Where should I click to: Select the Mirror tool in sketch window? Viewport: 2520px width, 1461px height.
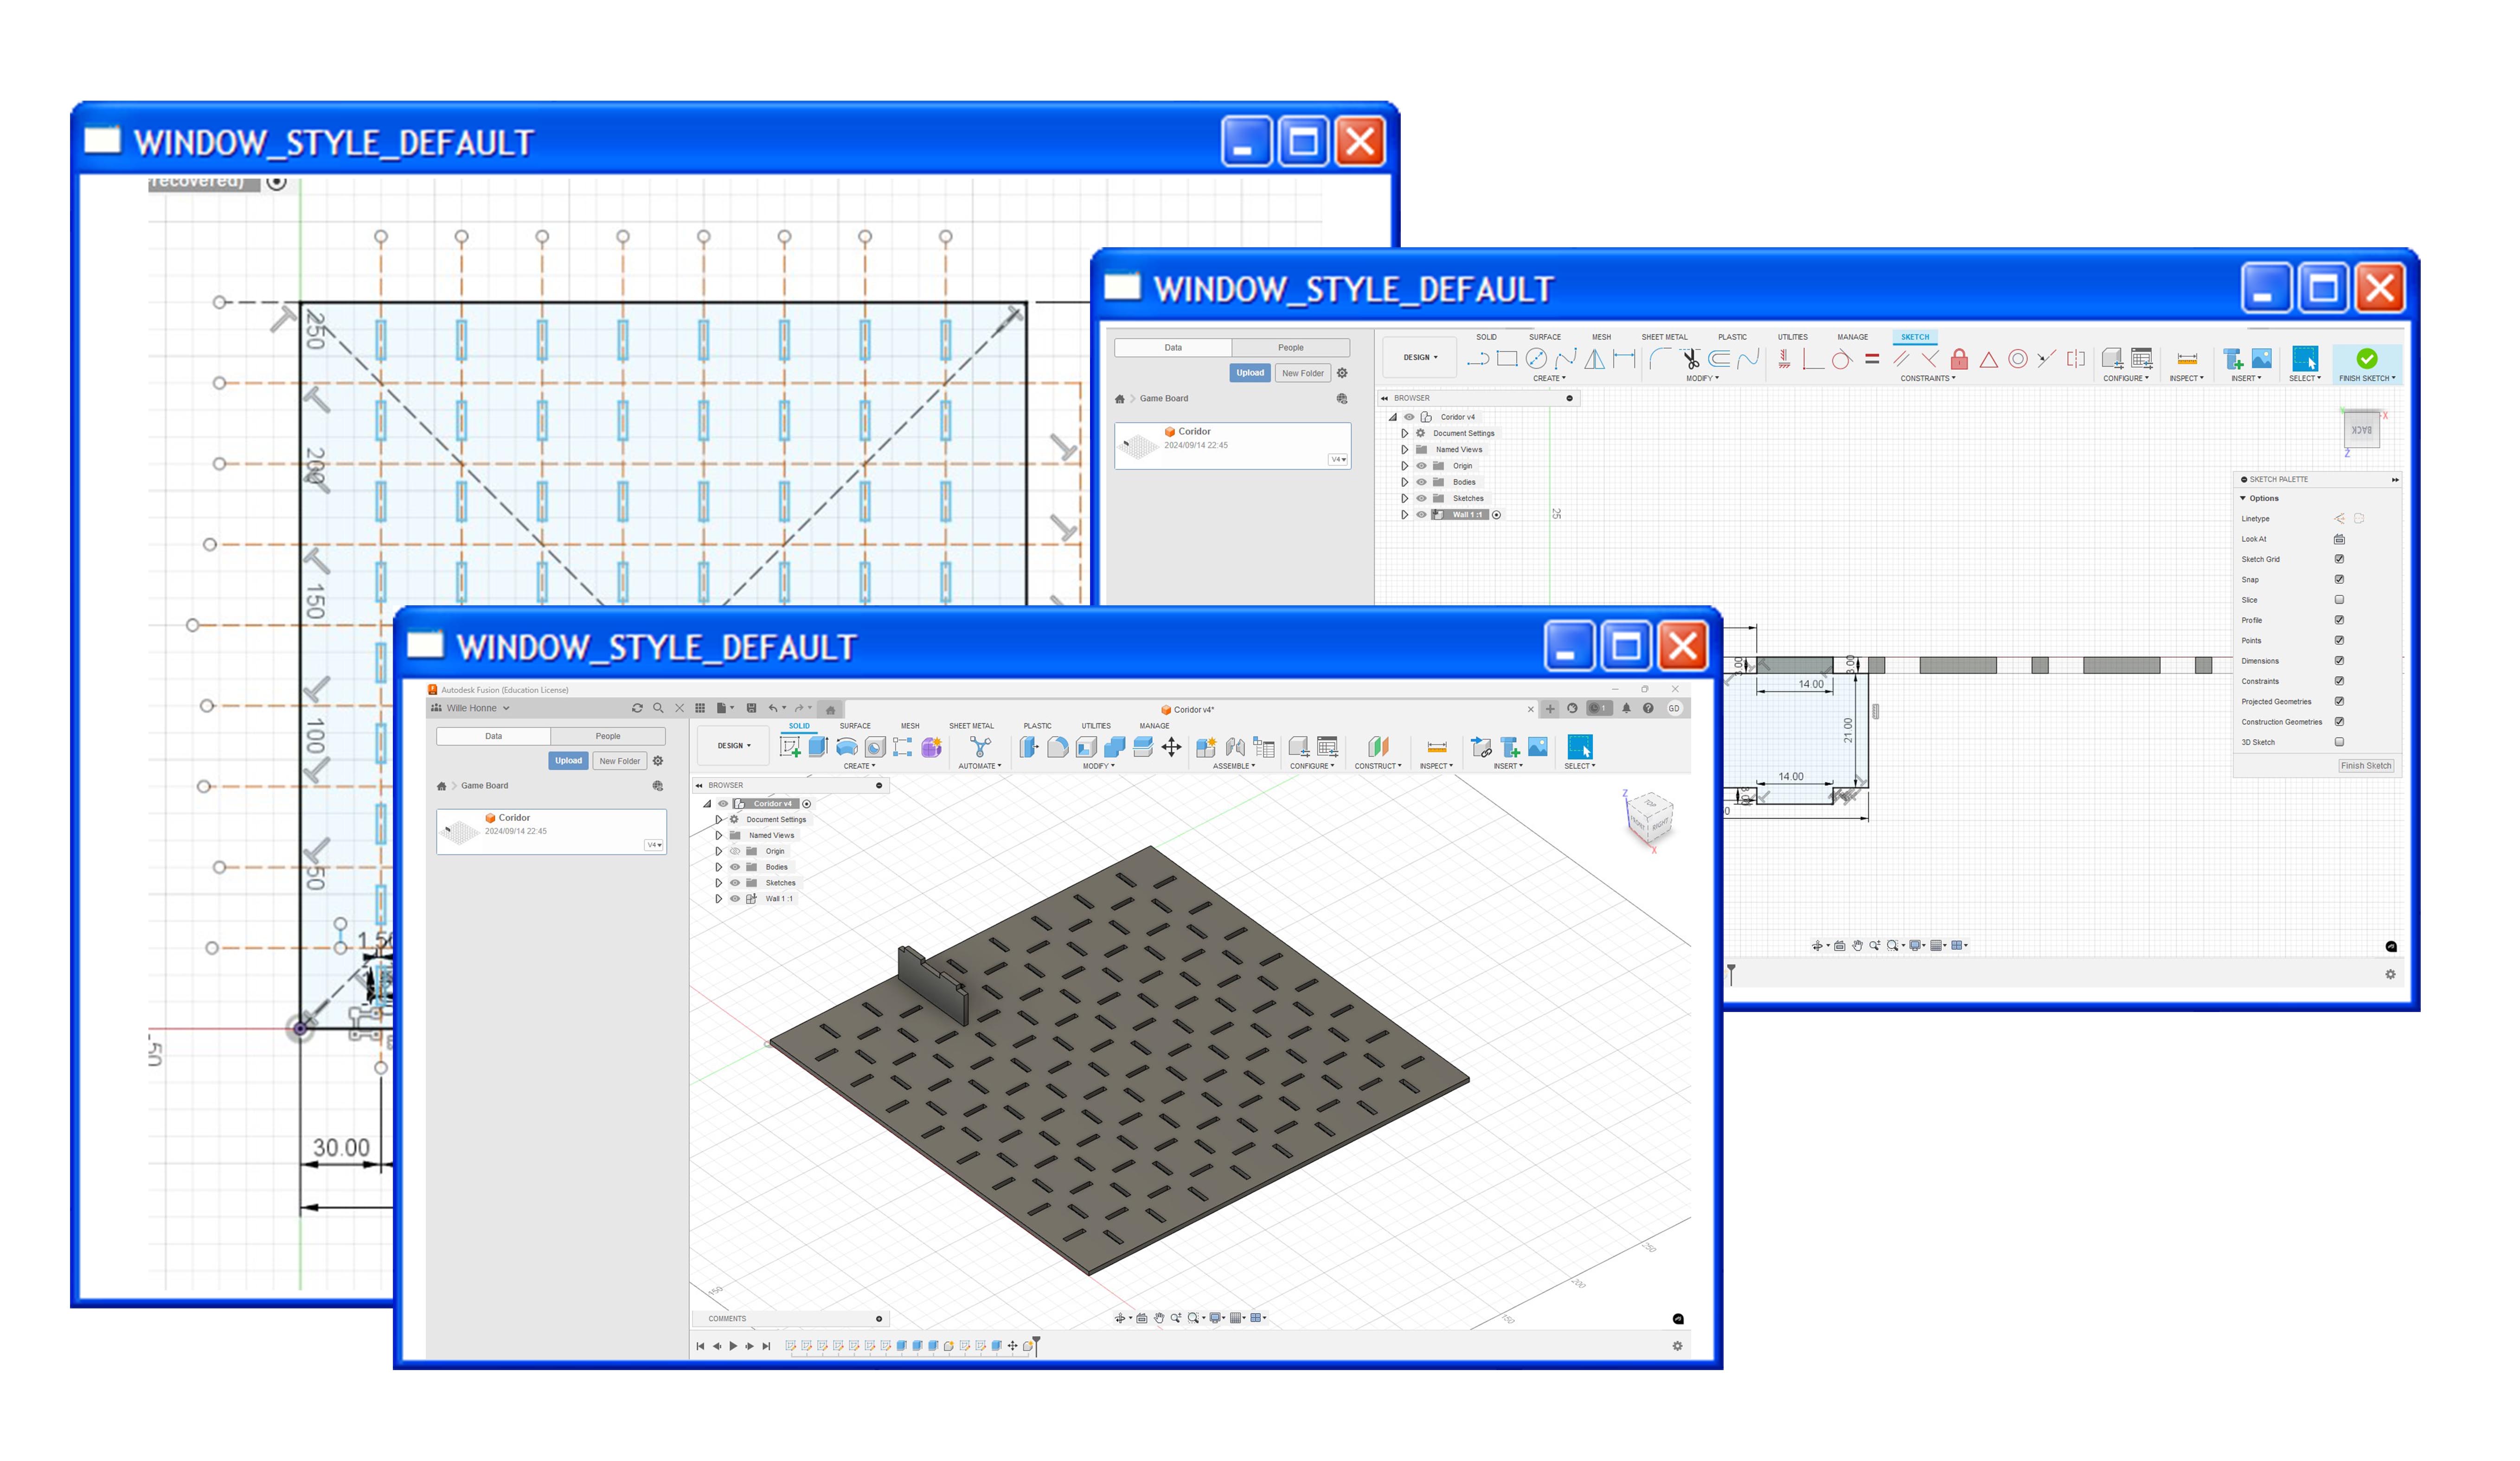[x=1595, y=359]
